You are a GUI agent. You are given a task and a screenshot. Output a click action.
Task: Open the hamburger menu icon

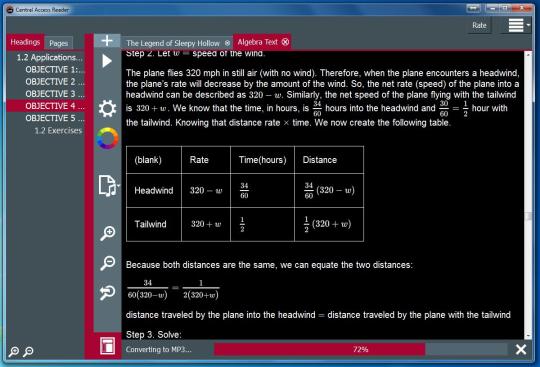pyautogui.click(x=516, y=25)
